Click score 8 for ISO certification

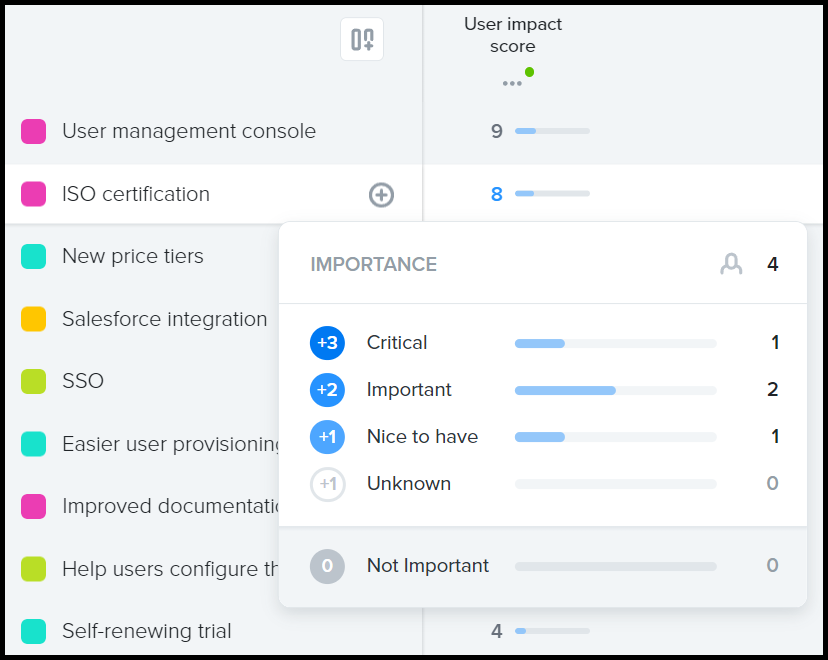pos(496,194)
